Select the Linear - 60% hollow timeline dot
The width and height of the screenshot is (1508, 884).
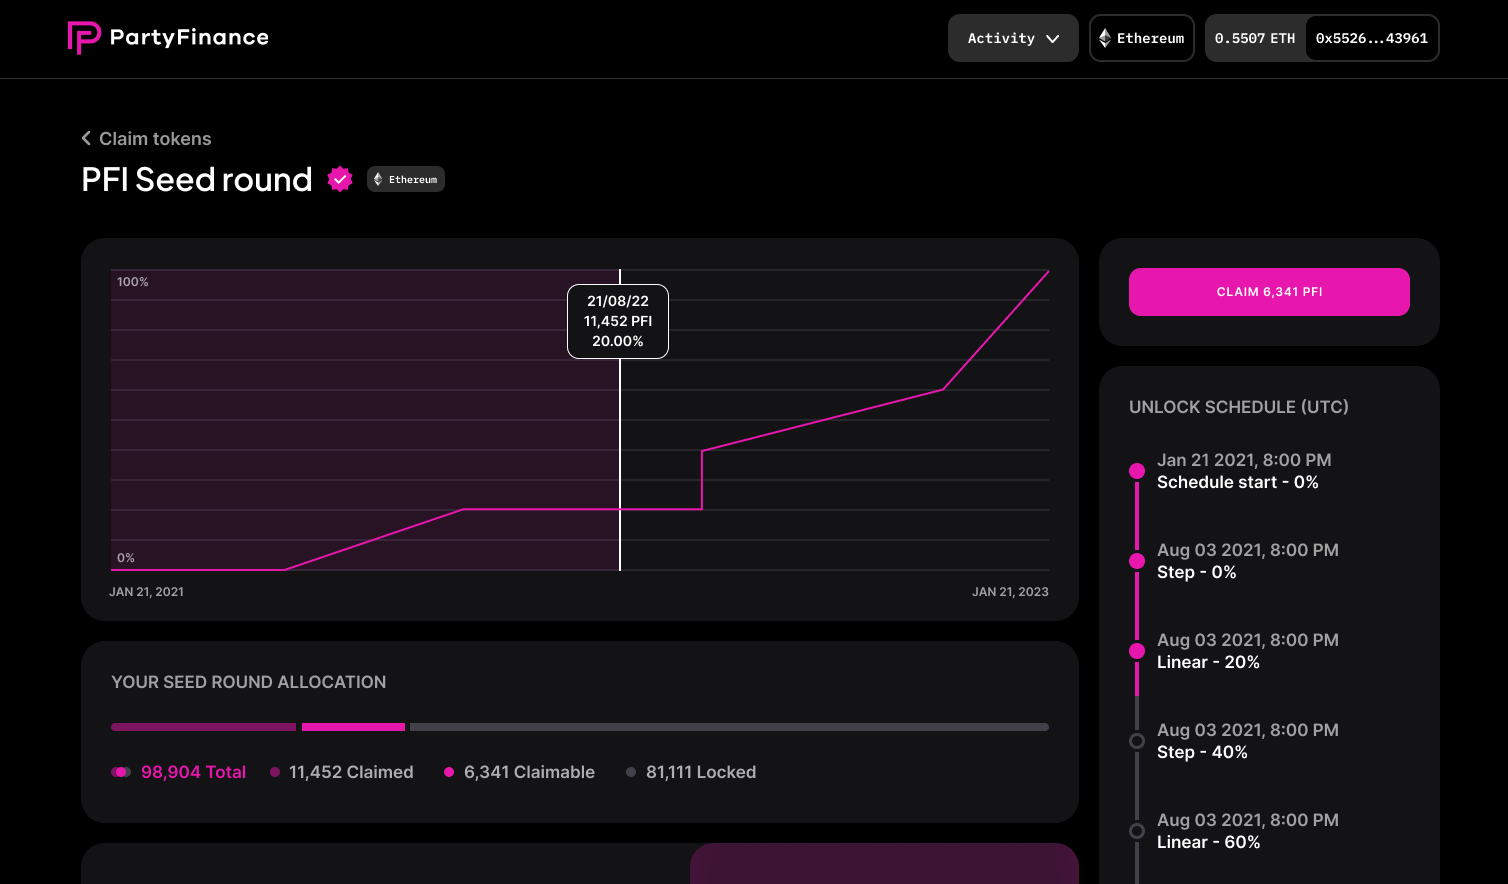[1137, 831]
